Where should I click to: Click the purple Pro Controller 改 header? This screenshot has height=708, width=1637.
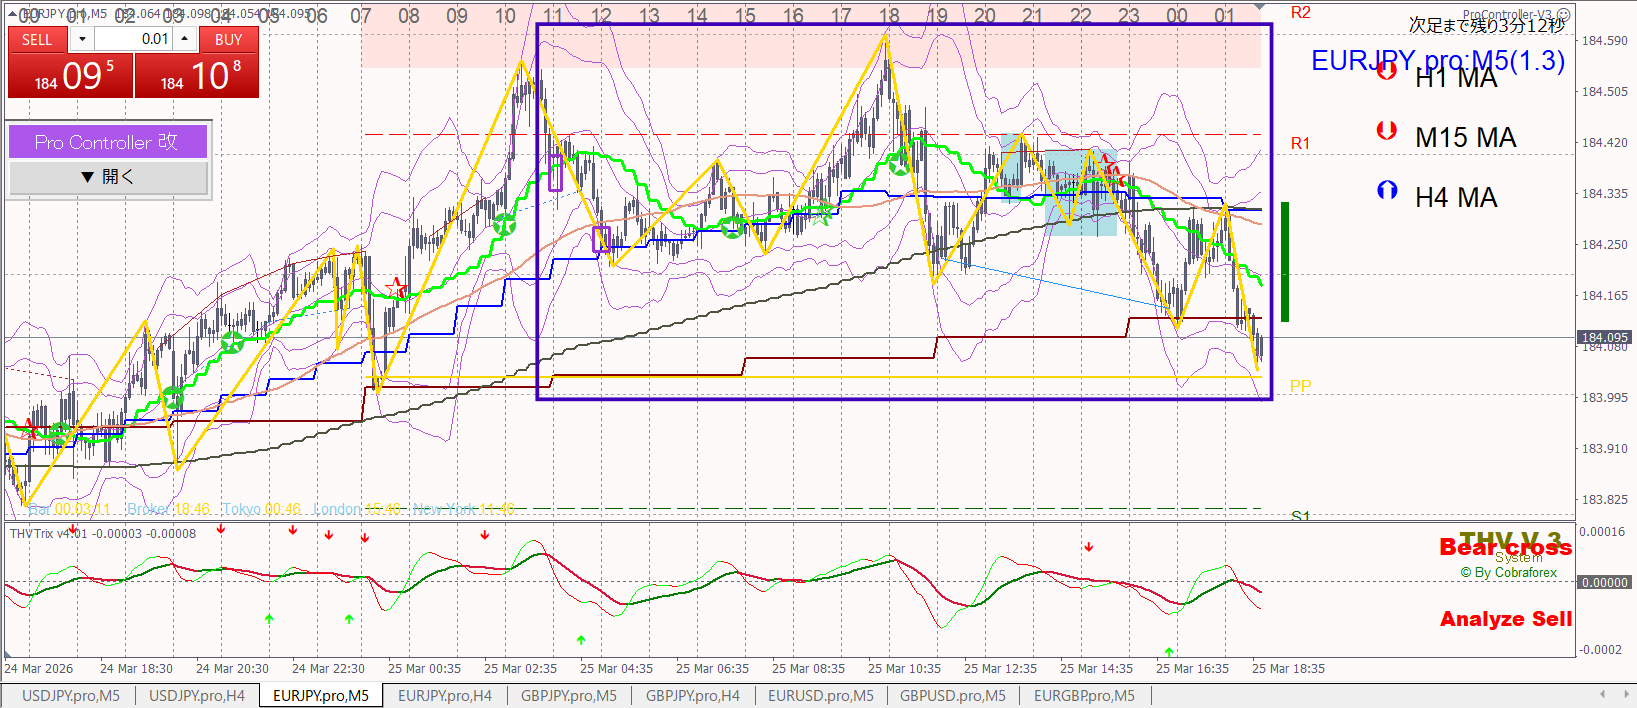(108, 142)
